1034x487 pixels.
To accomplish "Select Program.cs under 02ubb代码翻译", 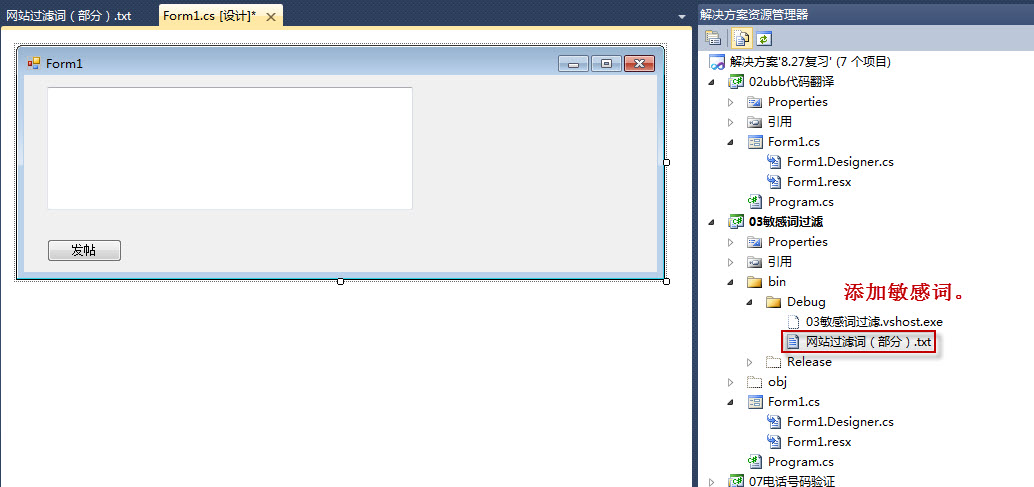I will pyautogui.click(x=801, y=202).
